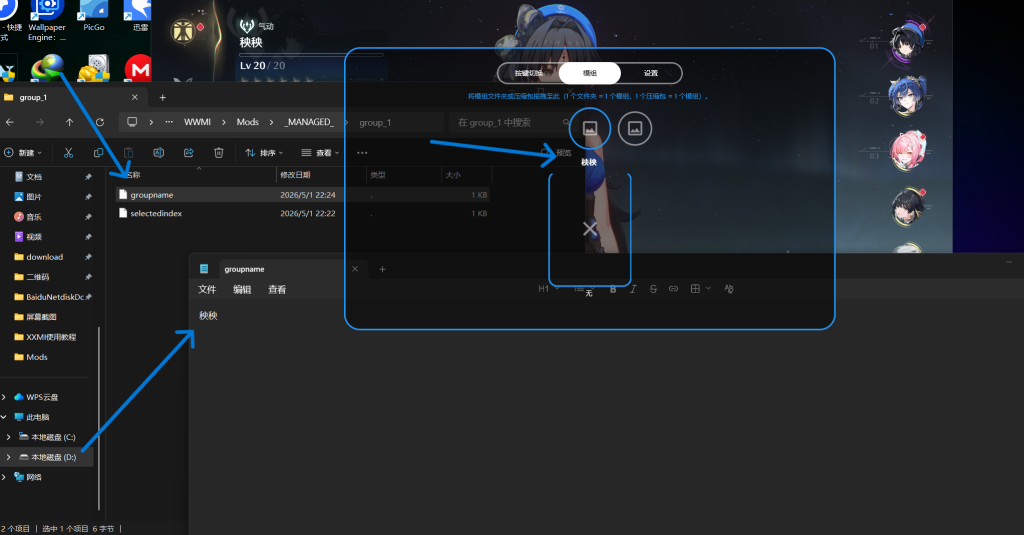This screenshot has width=1024, height=535.
Task: Click Mods in the address breadcrumb
Action: 248,122
